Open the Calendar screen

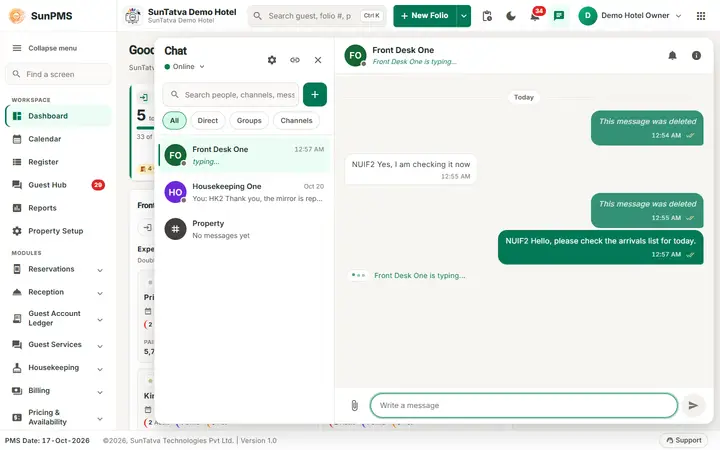pyautogui.click(x=58, y=139)
